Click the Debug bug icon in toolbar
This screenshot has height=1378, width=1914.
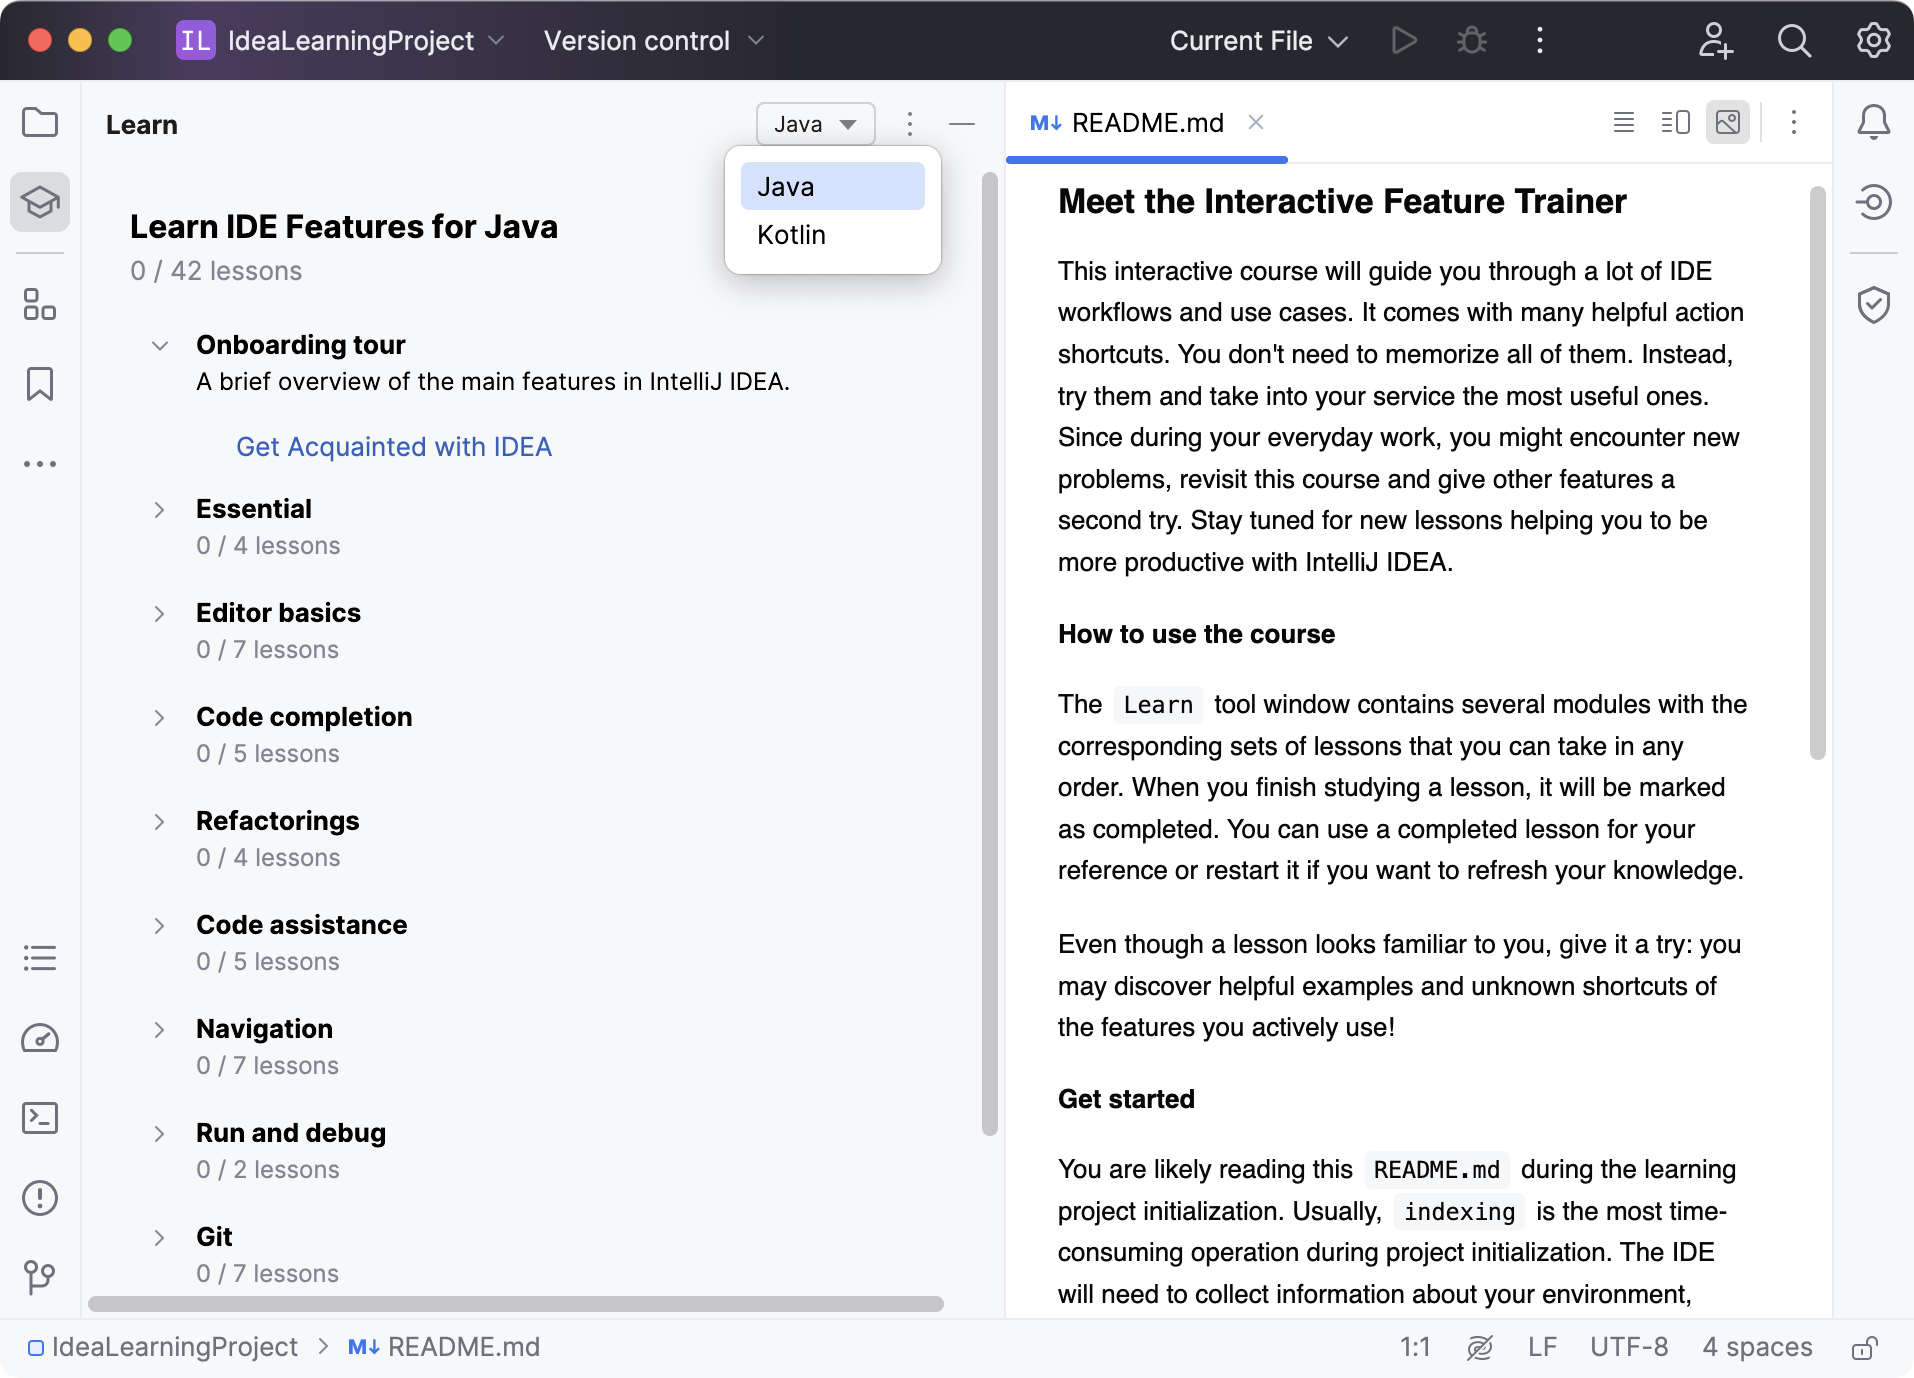[x=1471, y=41]
